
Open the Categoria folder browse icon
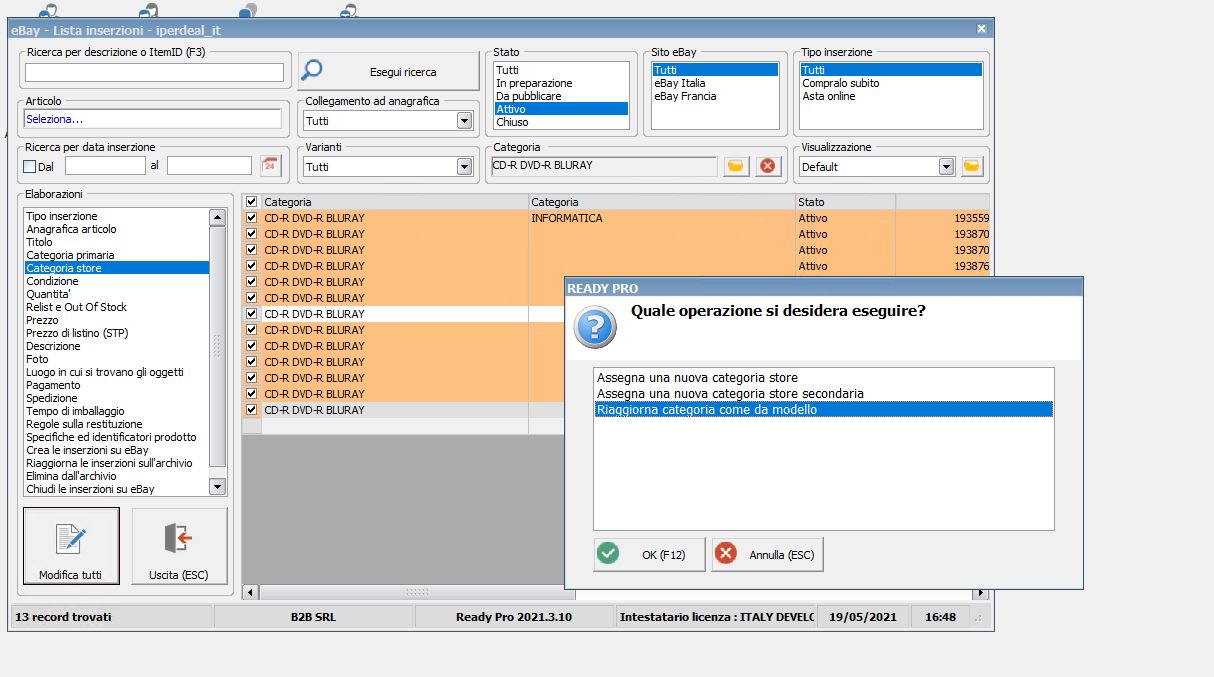(x=736, y=166)
